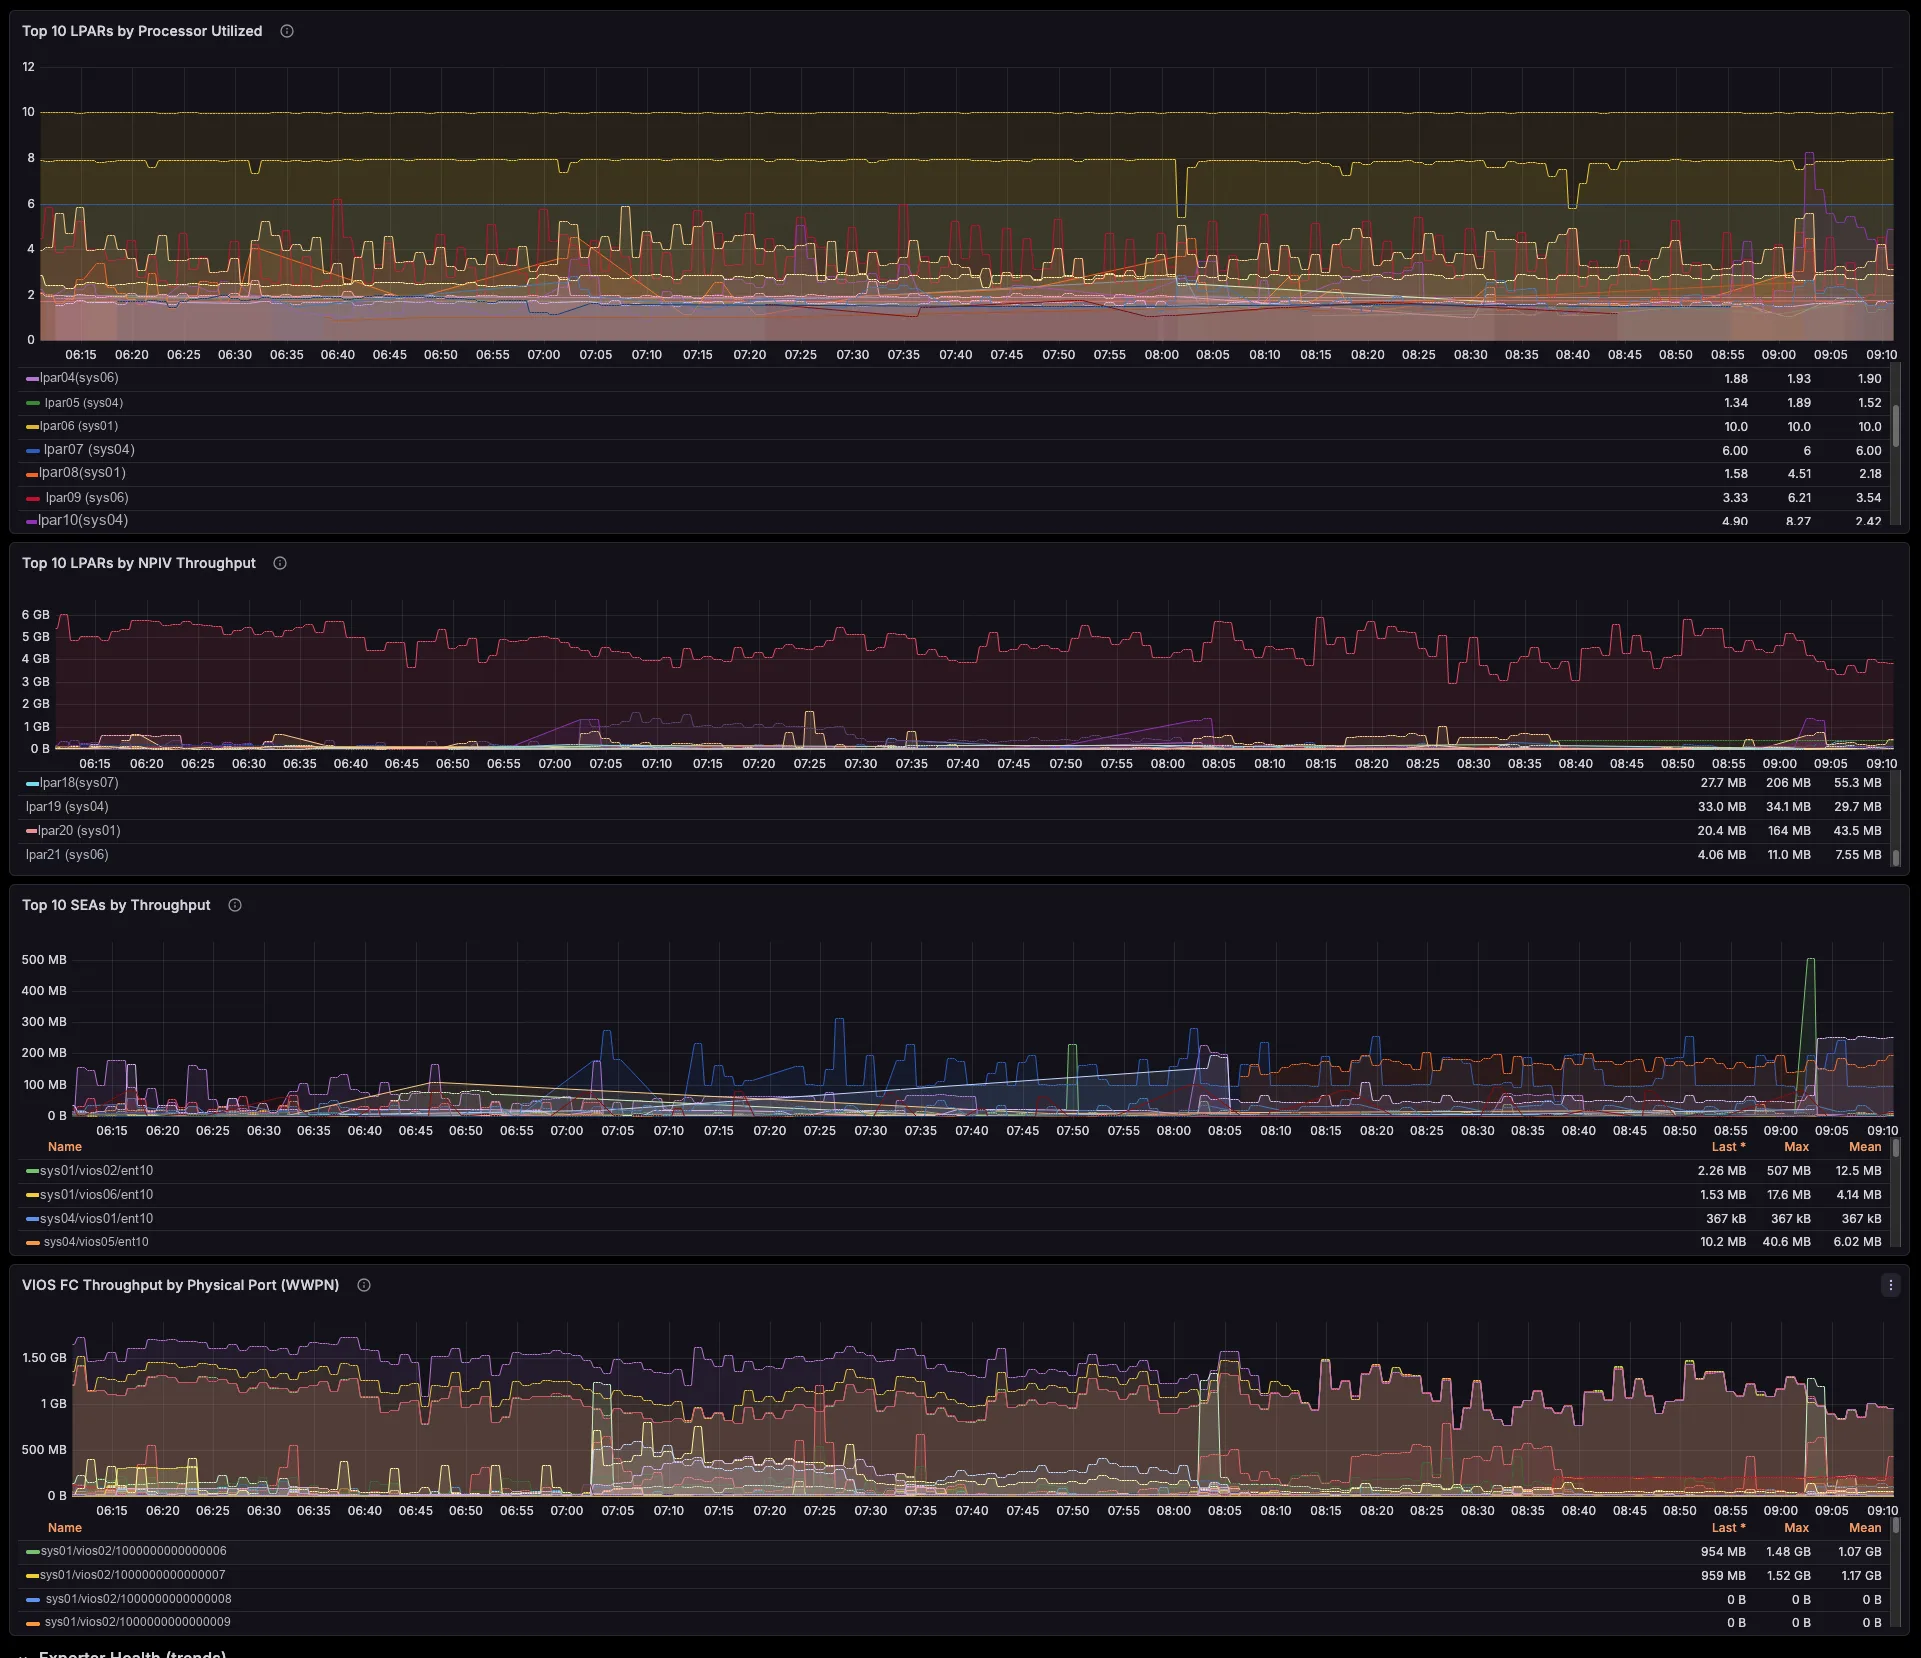Show info for Top 10 SEAs panel
Viewport: 1921px width, 1658px height.
235,905
